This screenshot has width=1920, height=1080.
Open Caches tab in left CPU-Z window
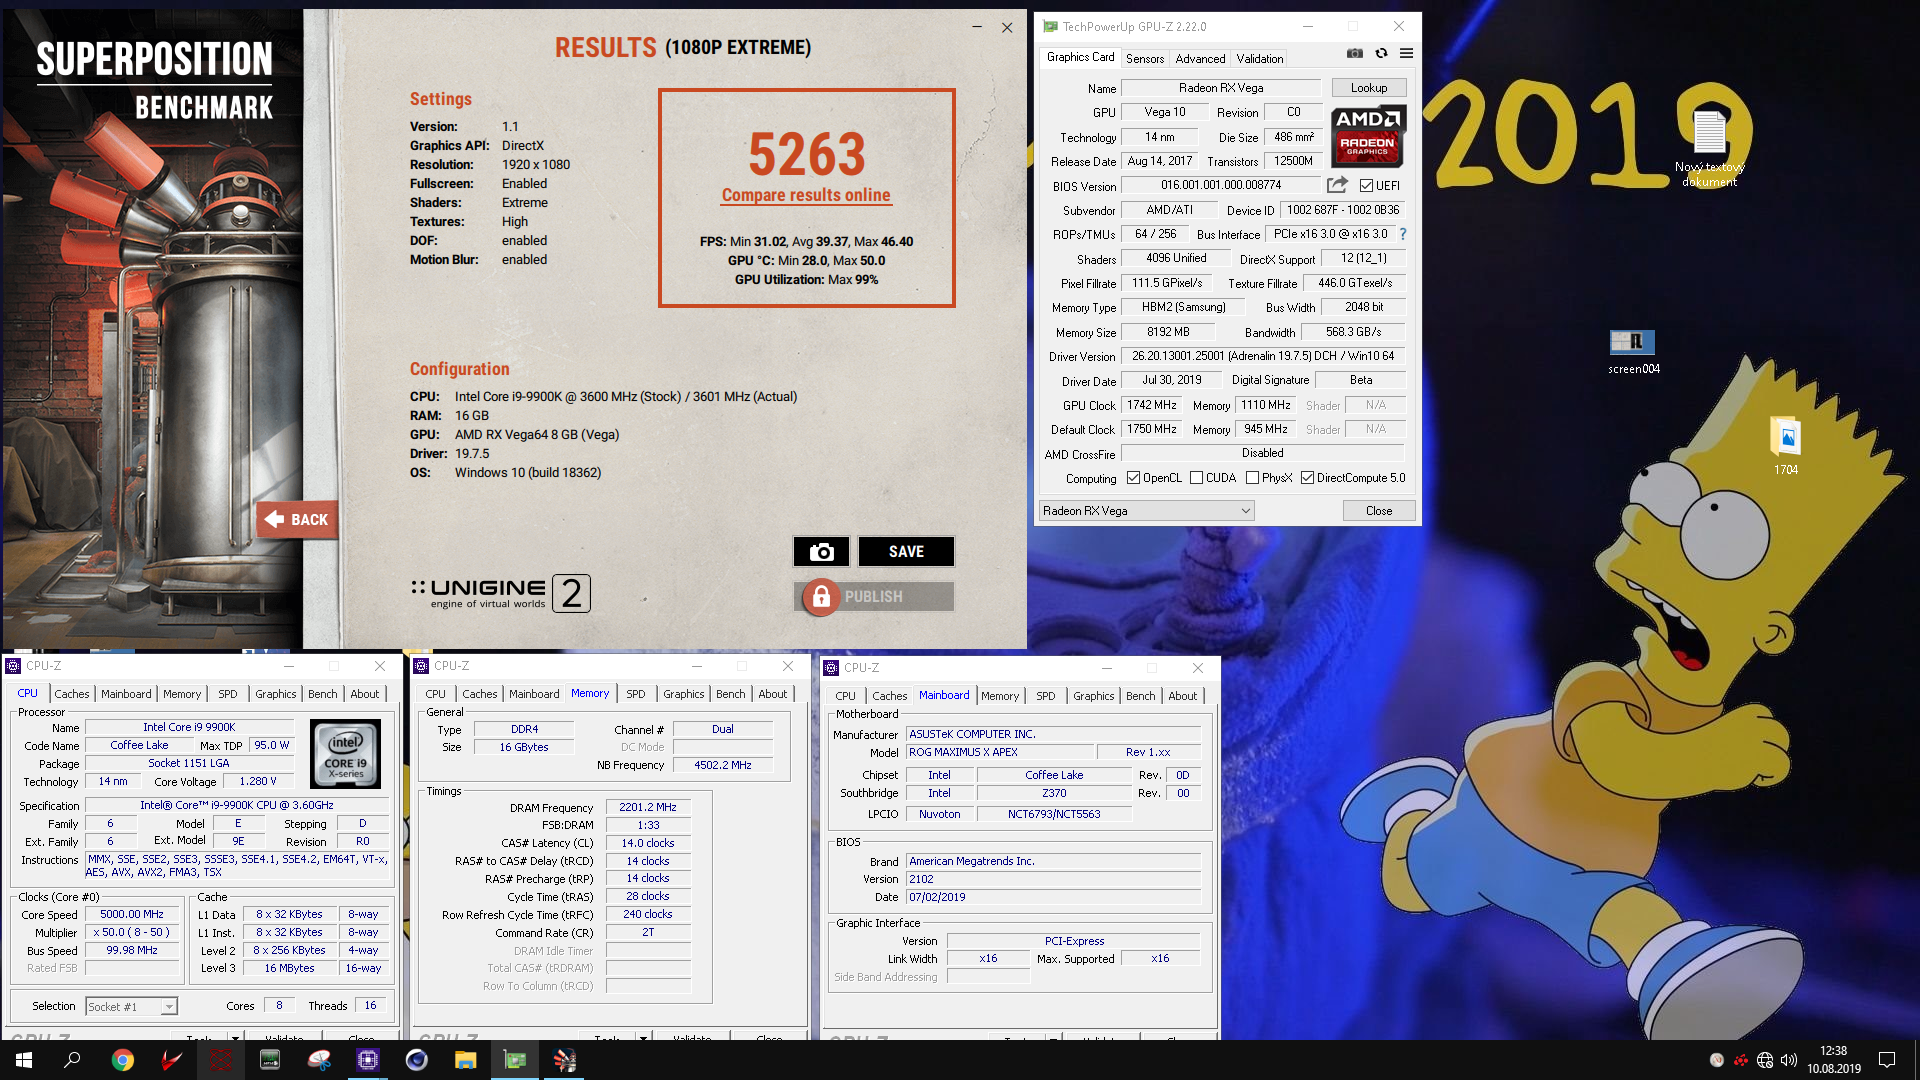[71, 694]
